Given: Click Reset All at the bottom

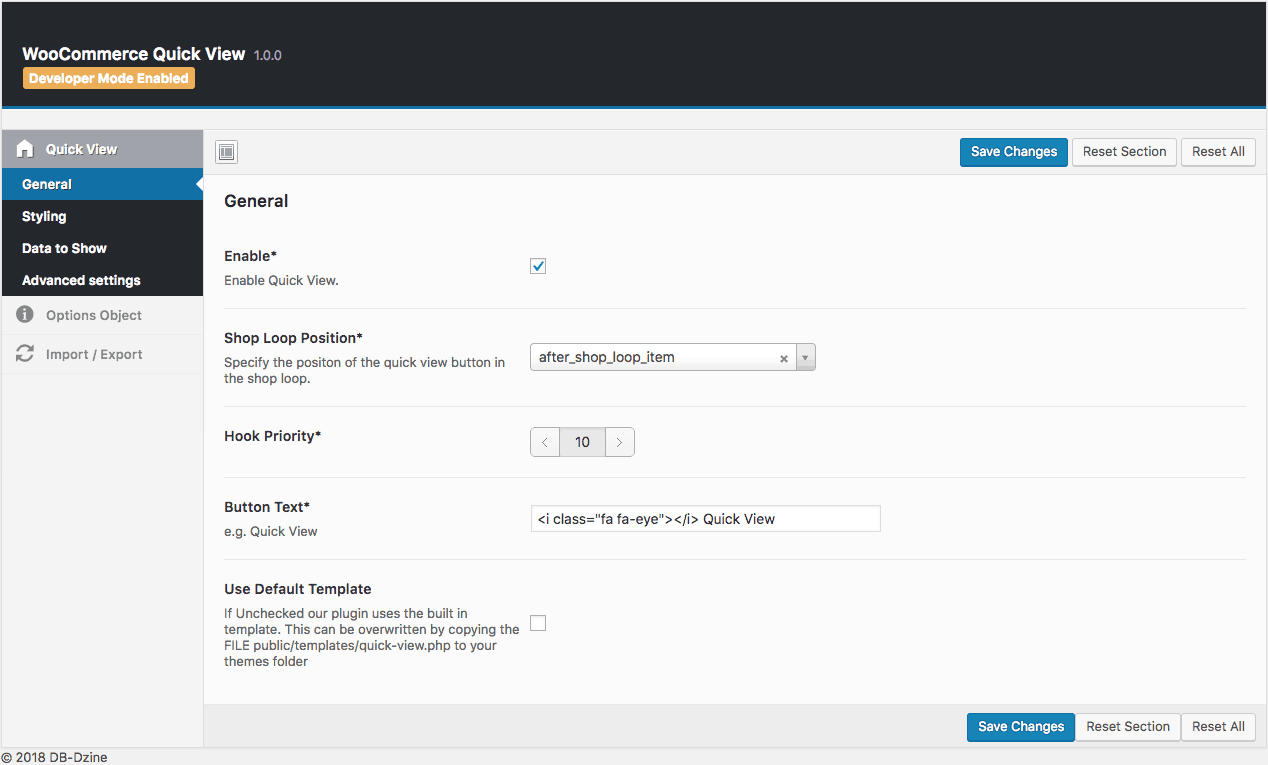Looking at the screenshot, I should click(x=1218, y=726).
